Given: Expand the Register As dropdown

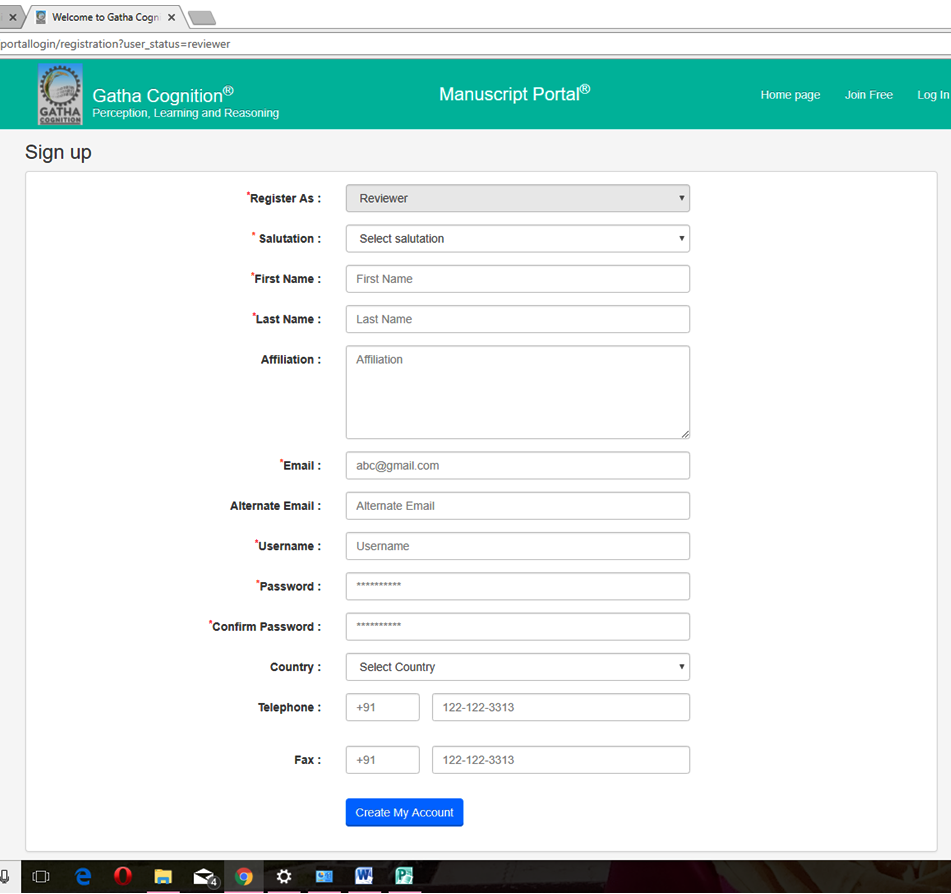Looking at the screenshot, I should point(517,198).
